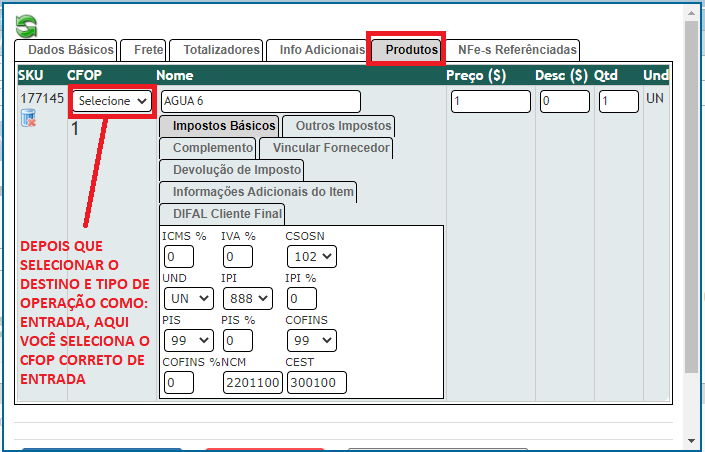Click the CFOP column header
The width and height of the screenshot is (705, 452).
click(x=85, y=75)
